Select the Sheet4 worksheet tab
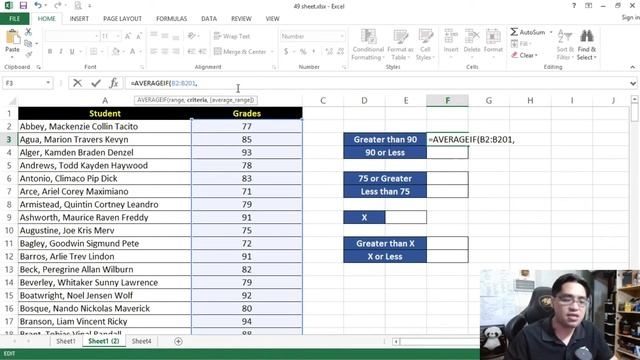Viewport: 640px width, 360px height. [x=141, y=341]
